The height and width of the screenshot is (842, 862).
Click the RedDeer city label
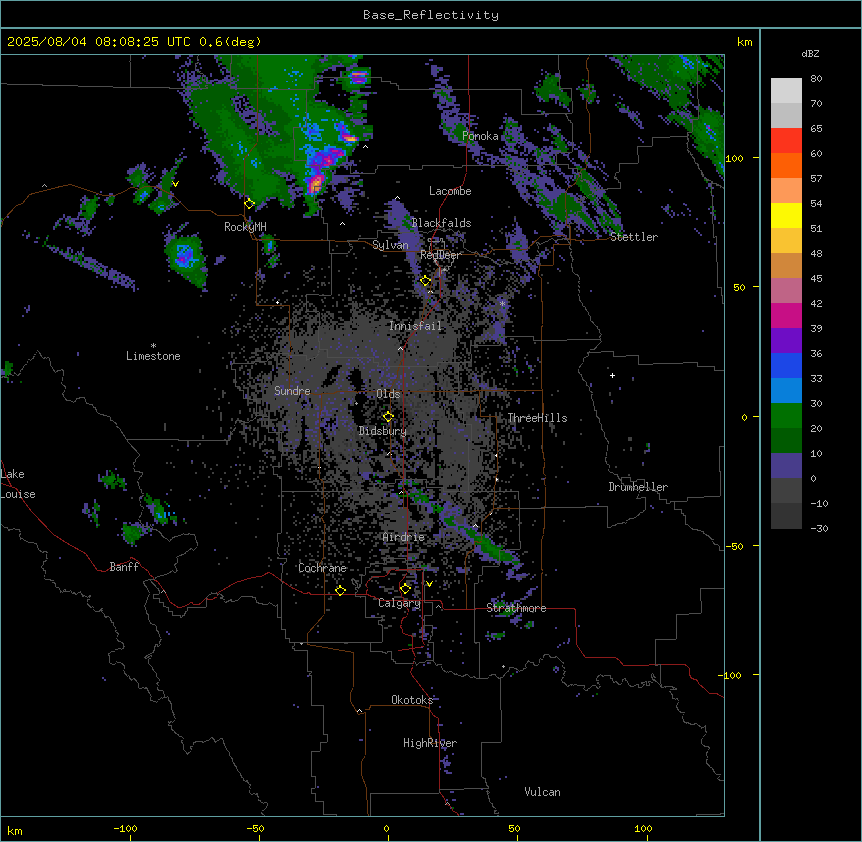tap(440, 255)
